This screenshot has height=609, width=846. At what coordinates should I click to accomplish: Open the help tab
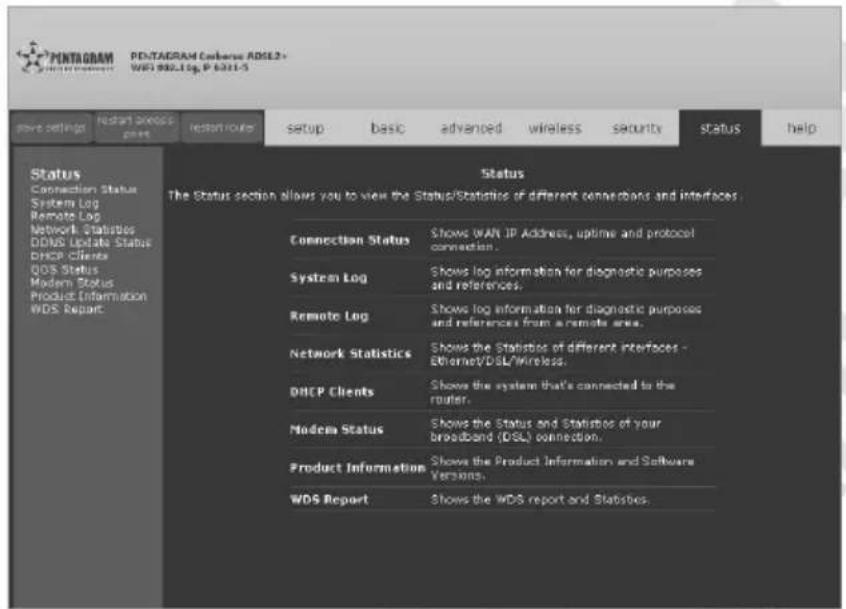(x=802, y=128)
